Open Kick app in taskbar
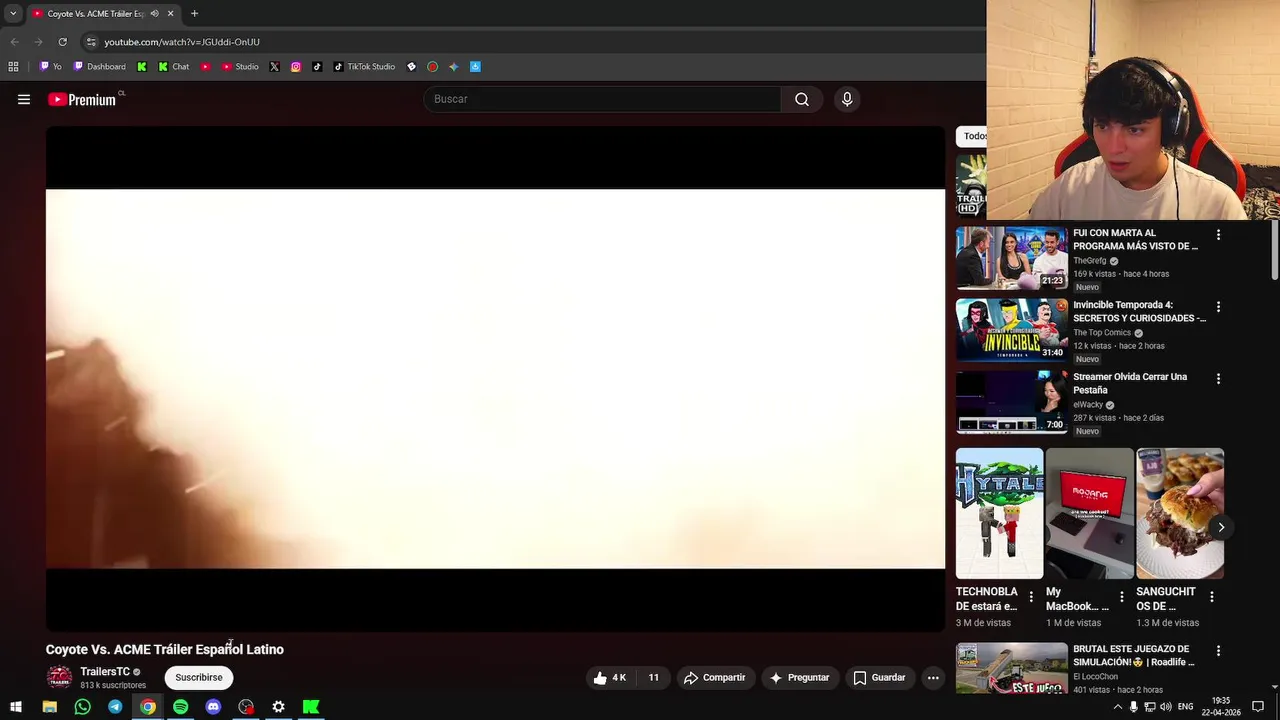Screen dimensions: 1280x720 tap(311, 707)
